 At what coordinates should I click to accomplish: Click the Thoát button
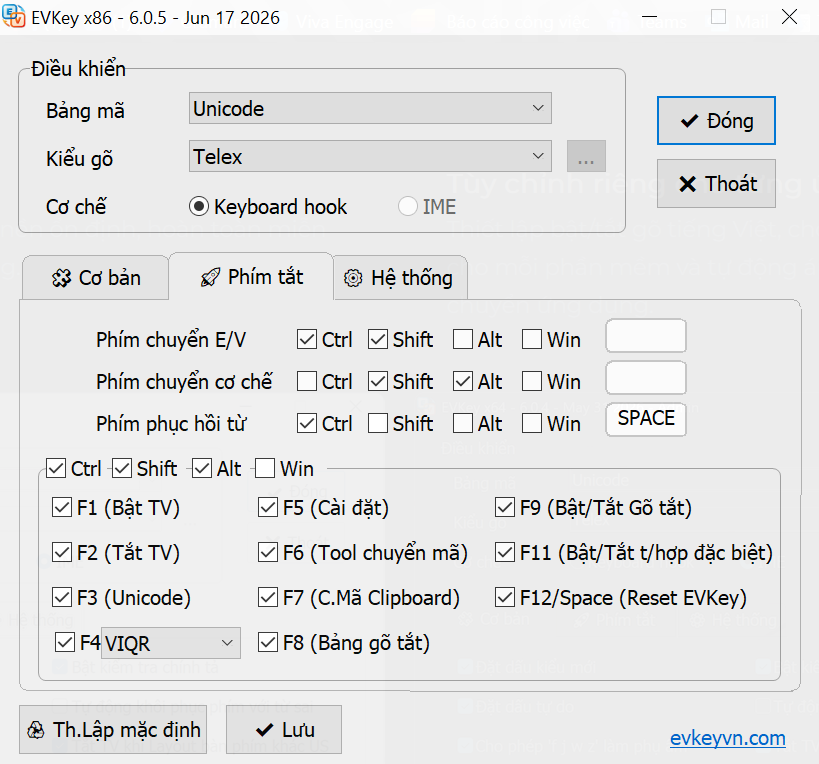[716, 184]
